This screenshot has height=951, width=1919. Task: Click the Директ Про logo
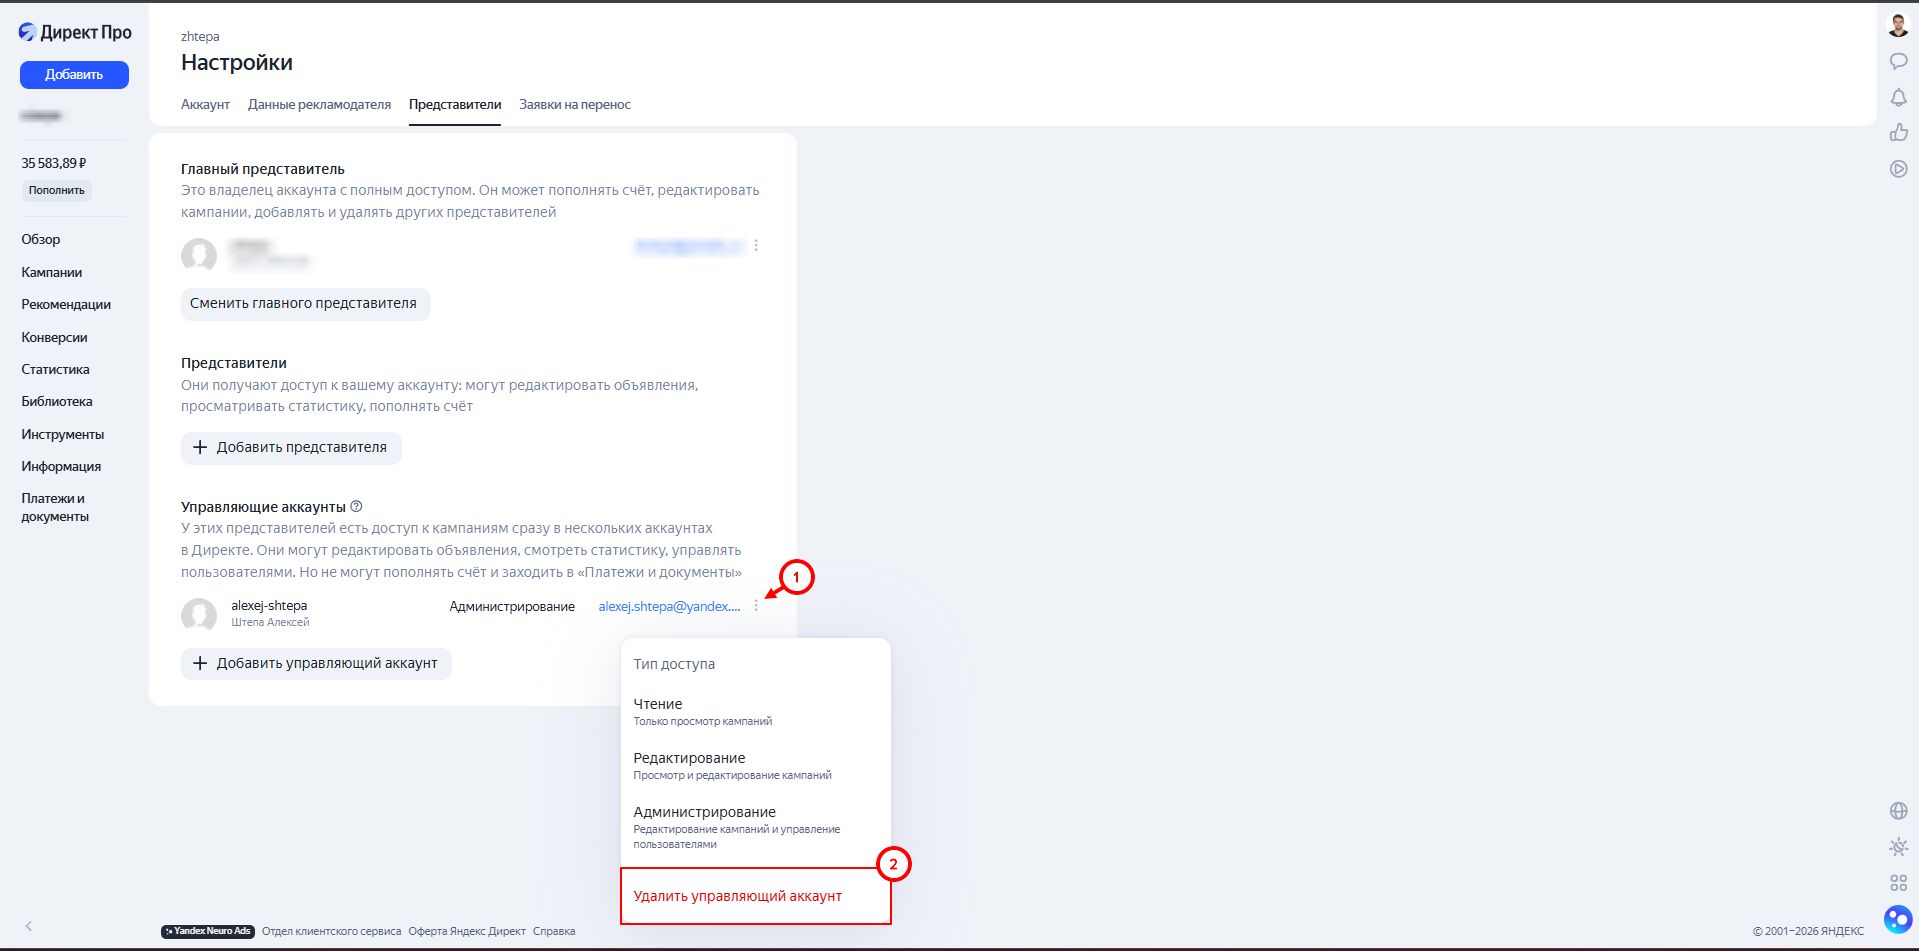coord(75,32)
